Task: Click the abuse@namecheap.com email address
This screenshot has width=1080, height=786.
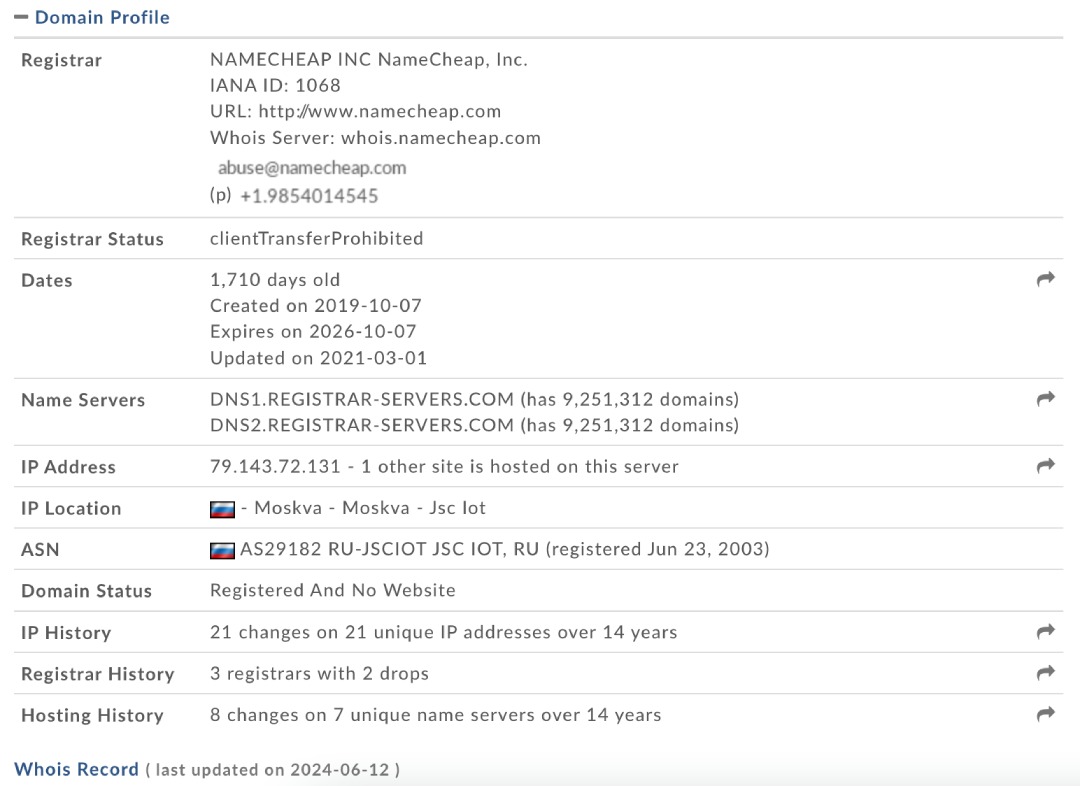Action: [312, 168]
